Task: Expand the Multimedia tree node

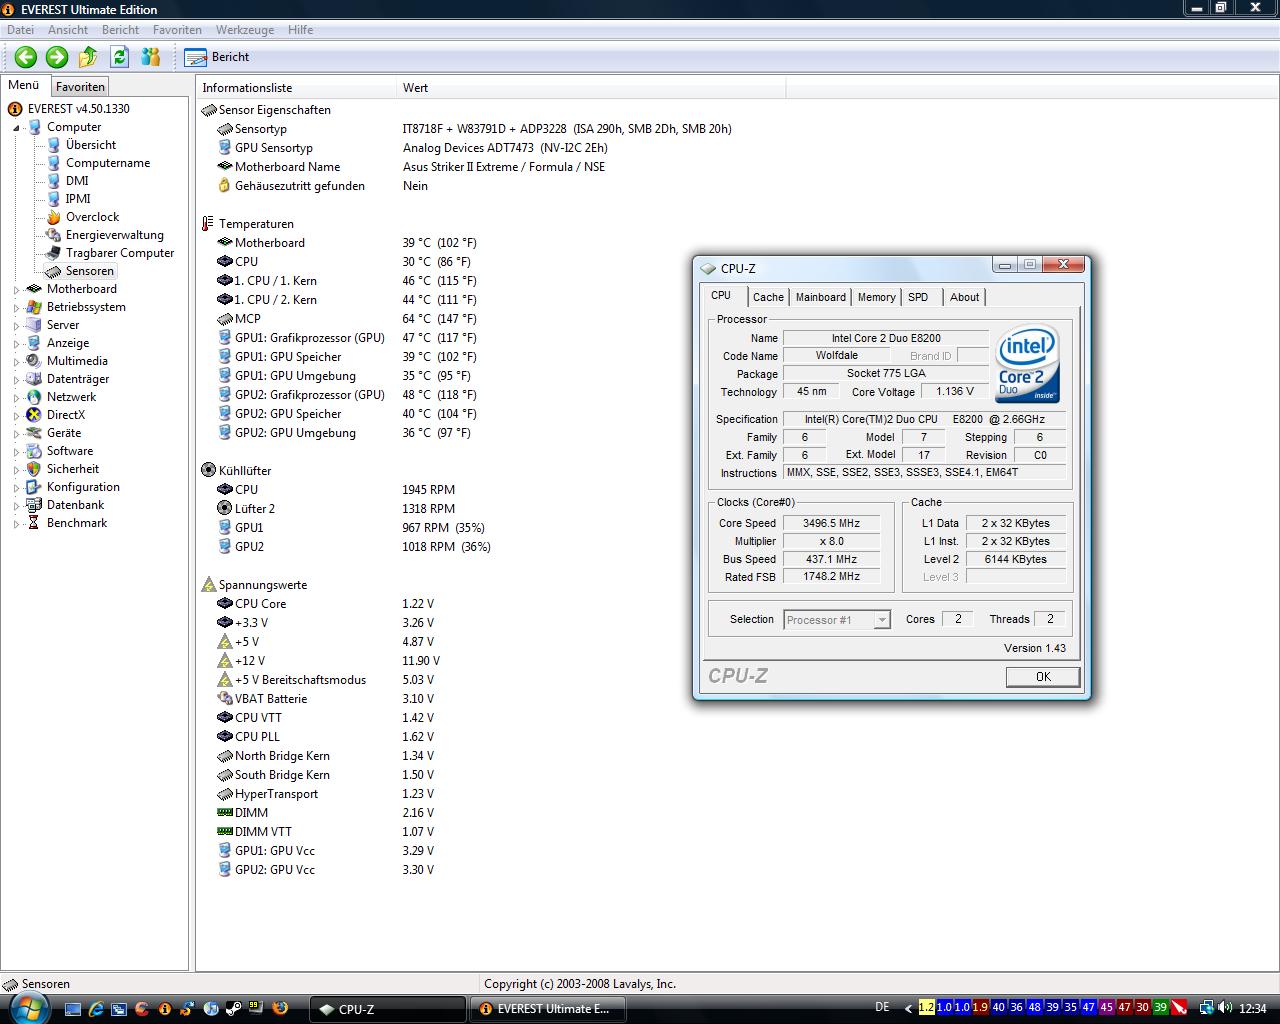Action: point(16,362)
